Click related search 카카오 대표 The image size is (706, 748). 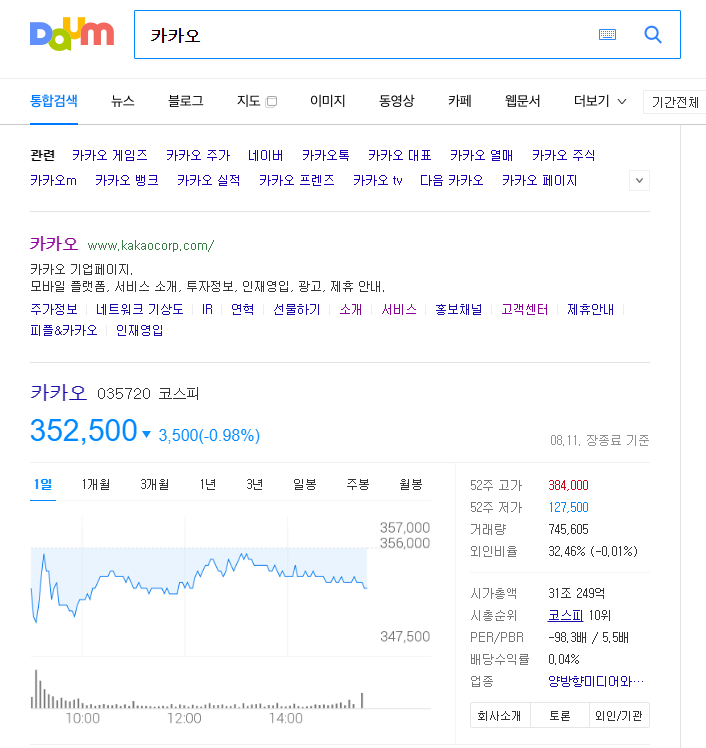click(x=400, y=155)
